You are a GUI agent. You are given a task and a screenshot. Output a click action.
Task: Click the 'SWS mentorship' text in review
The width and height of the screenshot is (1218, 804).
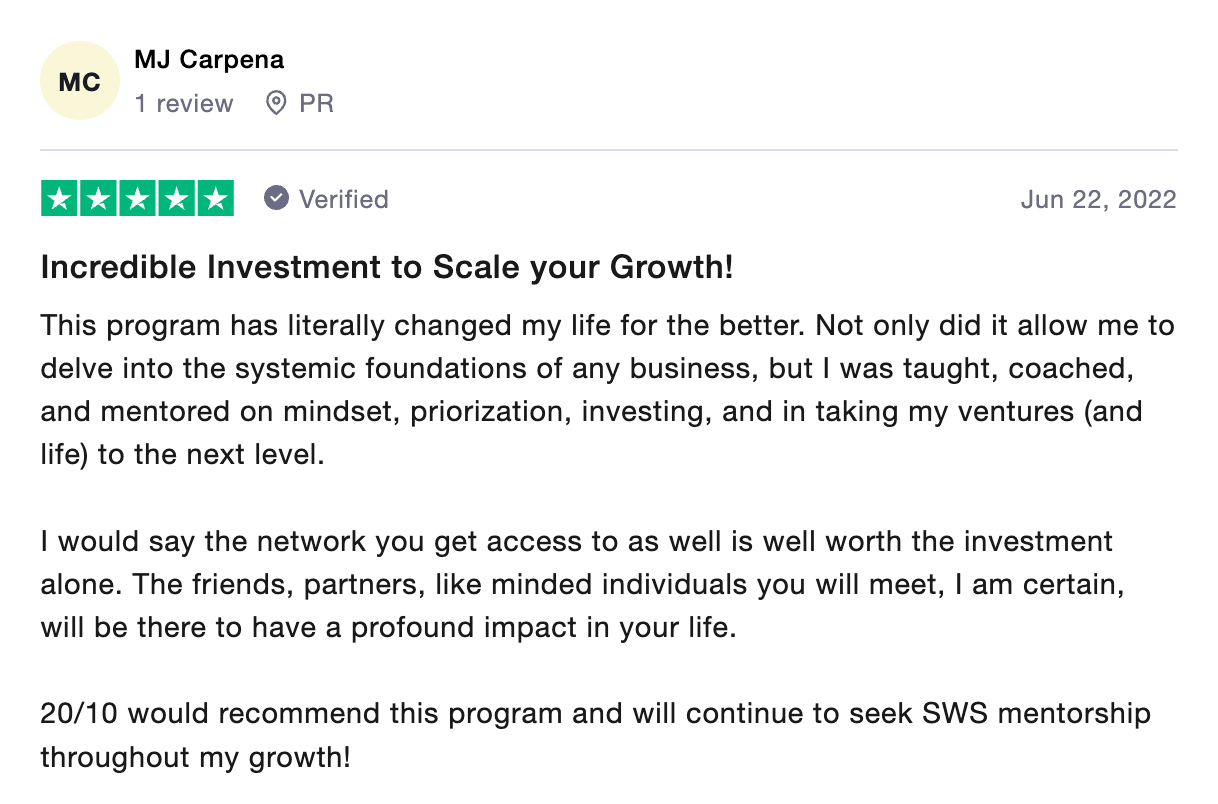point(1034,714)
